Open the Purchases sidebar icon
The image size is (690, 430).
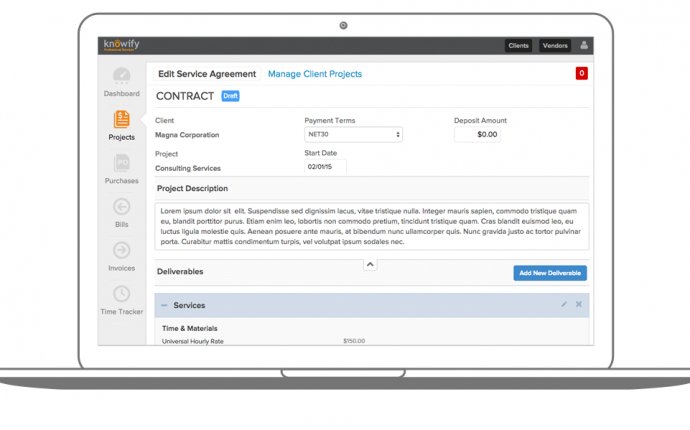[121, 163]
